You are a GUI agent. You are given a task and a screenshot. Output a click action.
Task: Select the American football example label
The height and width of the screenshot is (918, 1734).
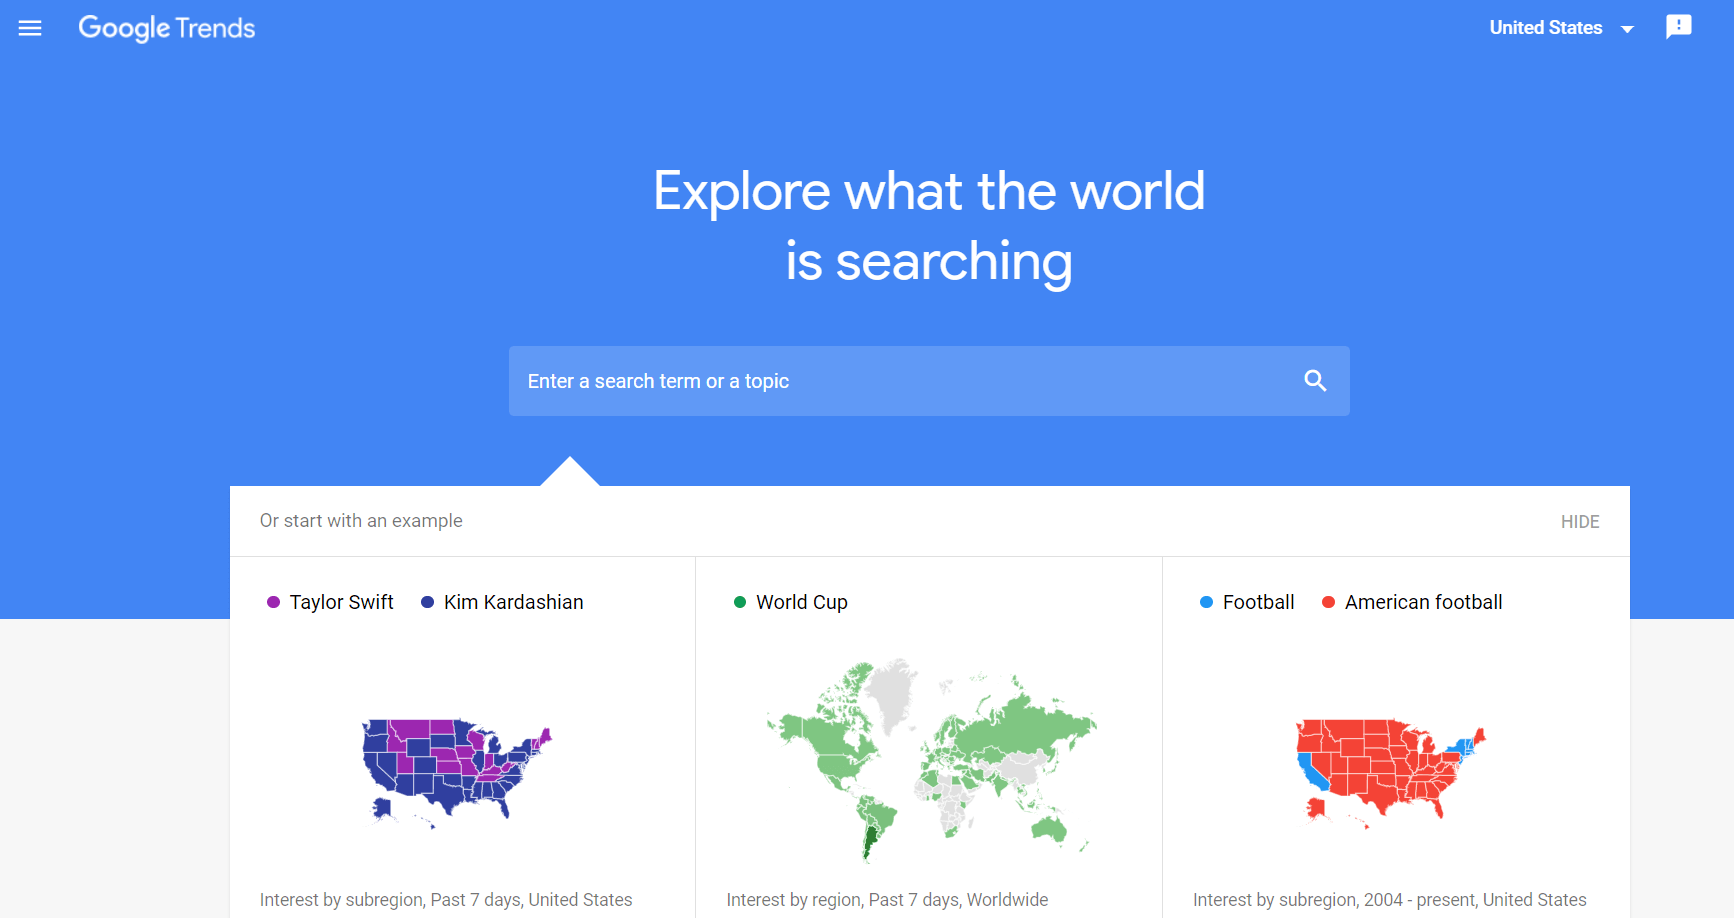(1423, 602)
